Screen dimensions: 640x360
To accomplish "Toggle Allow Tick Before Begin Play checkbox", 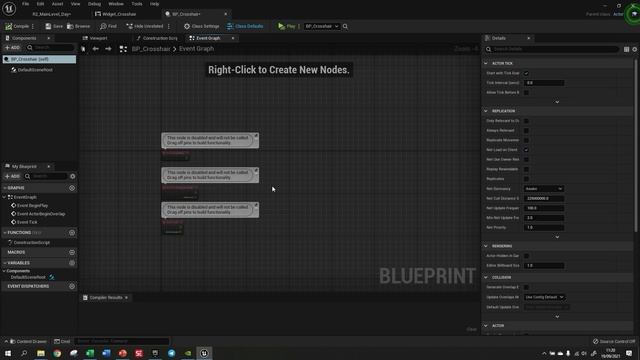I will 526,93.
